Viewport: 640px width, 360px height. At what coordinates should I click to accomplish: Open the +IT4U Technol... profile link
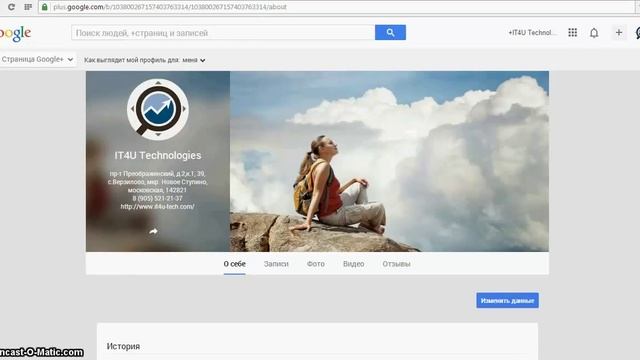coord(531,33)
